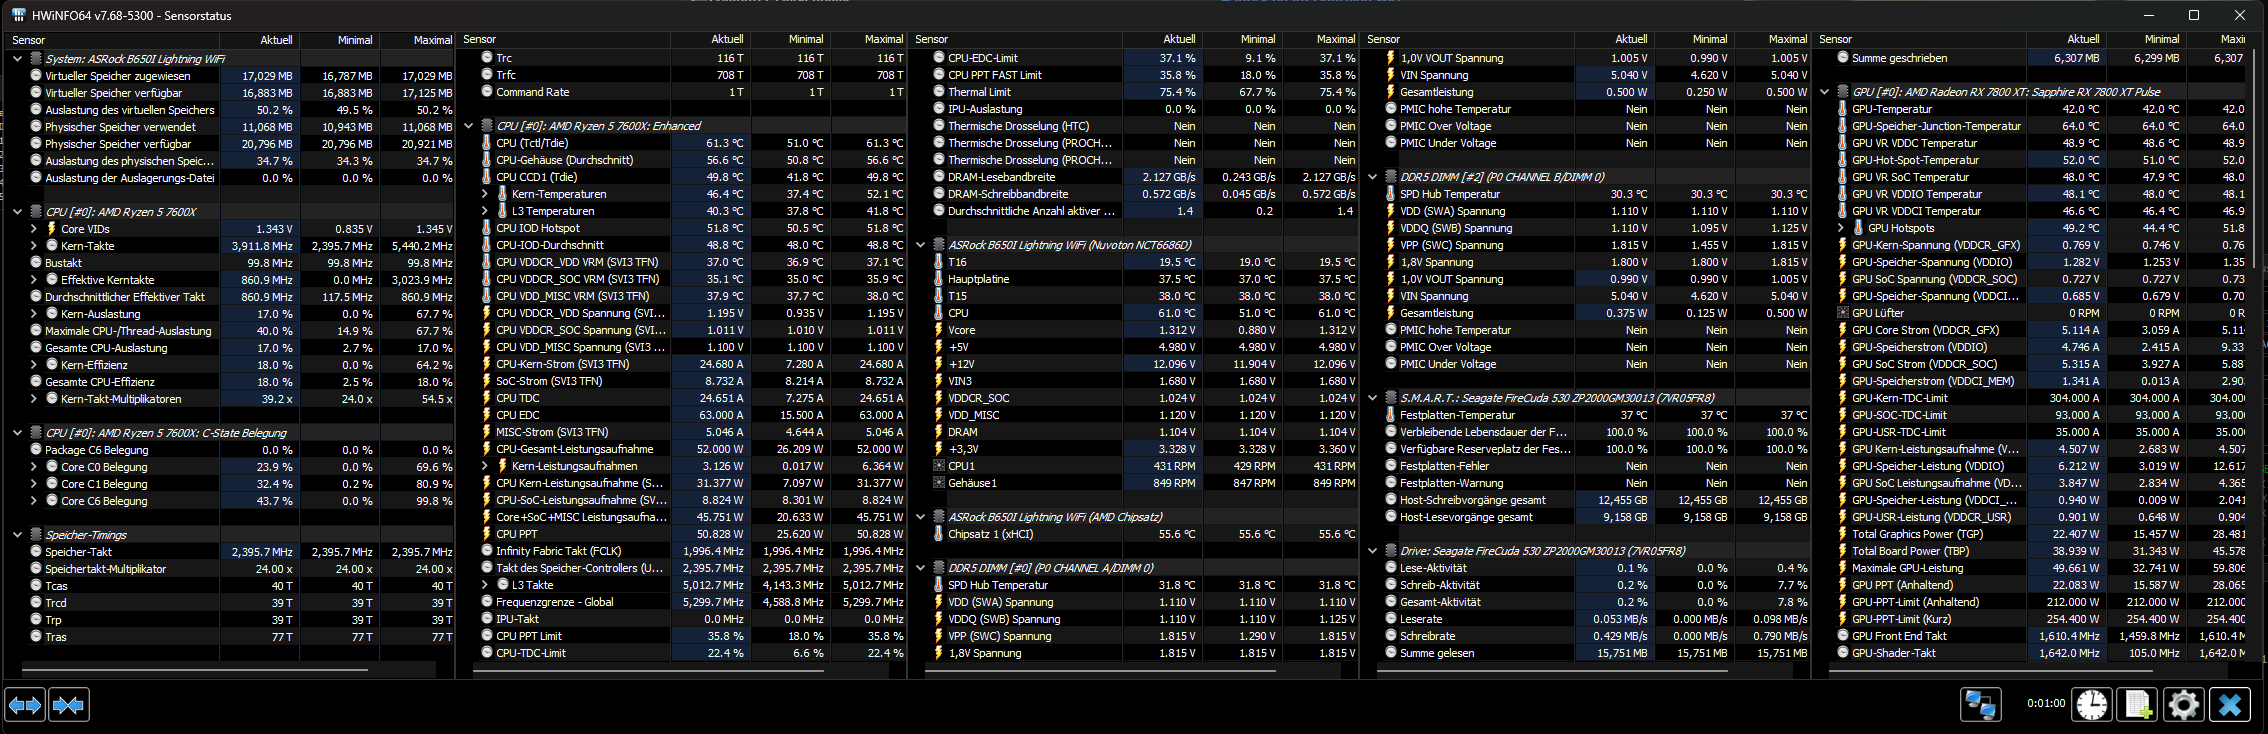Click thermometer icon beside GPU-Temperatur

tap(1843, 109)
